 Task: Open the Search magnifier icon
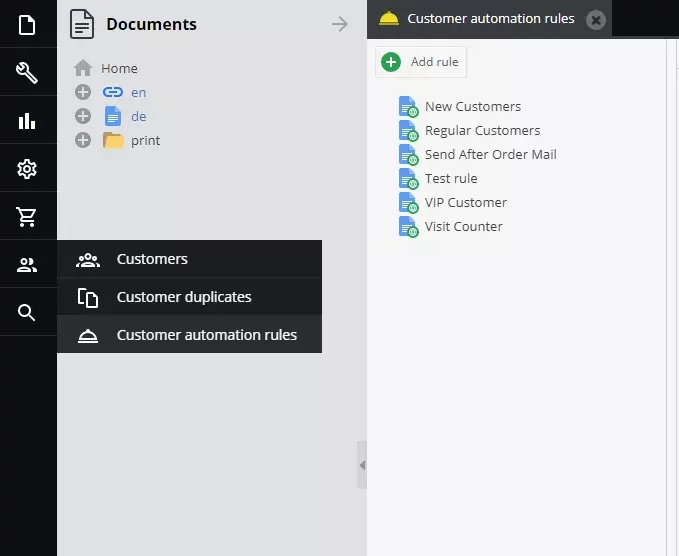pyautogui.click(x=27, y=313)
